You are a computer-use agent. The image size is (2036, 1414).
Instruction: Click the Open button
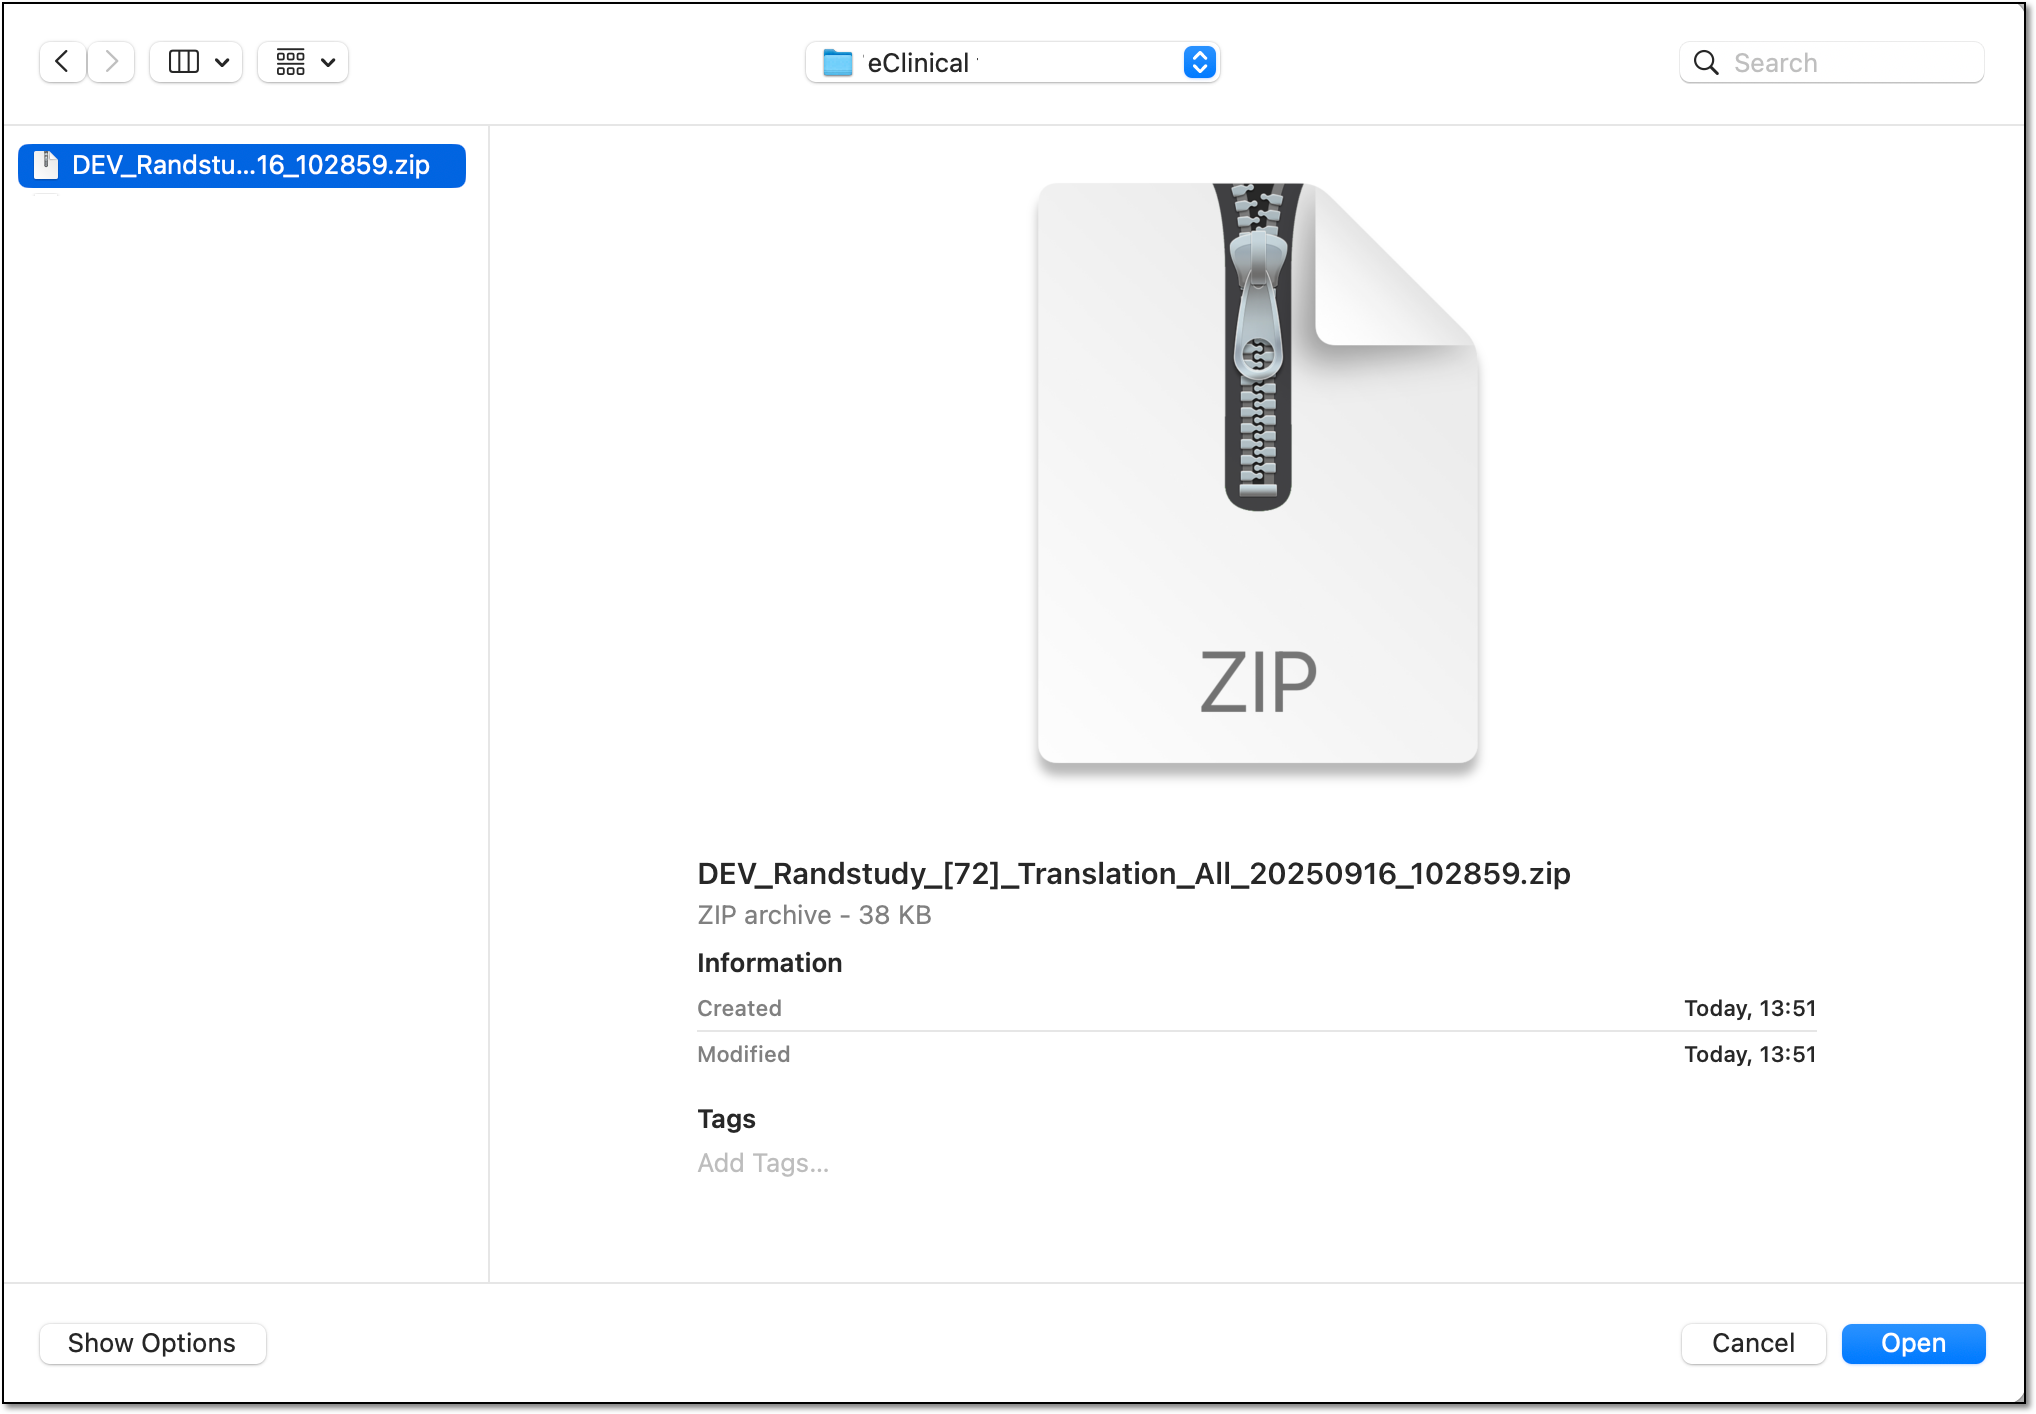click(x=1913, y=1343)
